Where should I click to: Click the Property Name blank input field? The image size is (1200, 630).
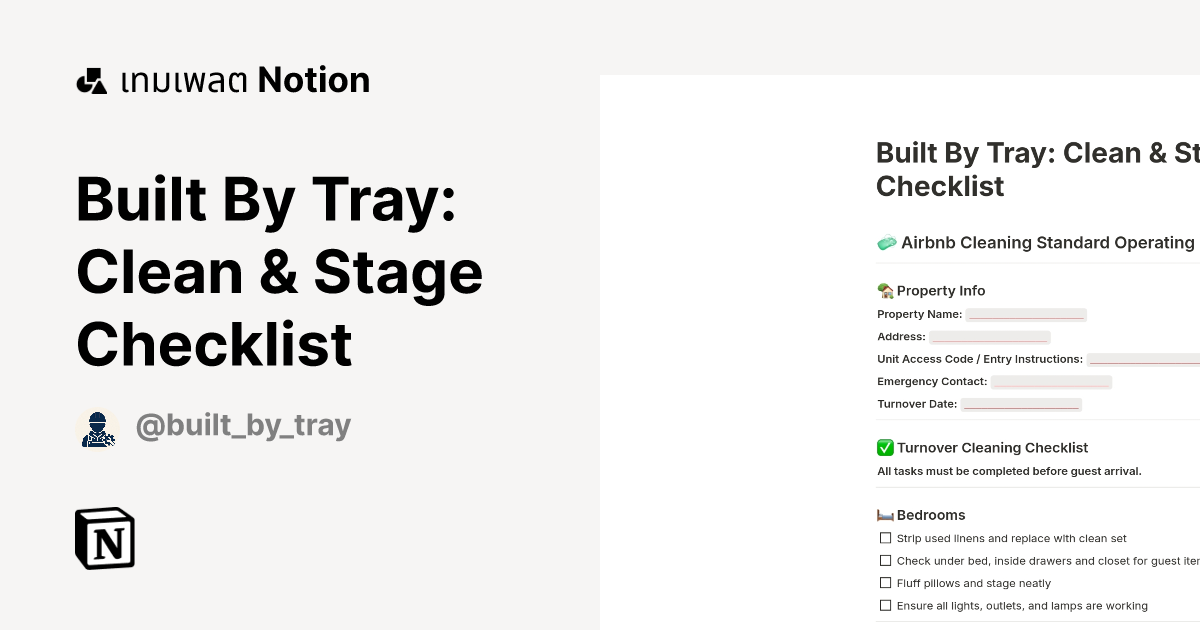pyautogui.click(x=1026, y=313)
